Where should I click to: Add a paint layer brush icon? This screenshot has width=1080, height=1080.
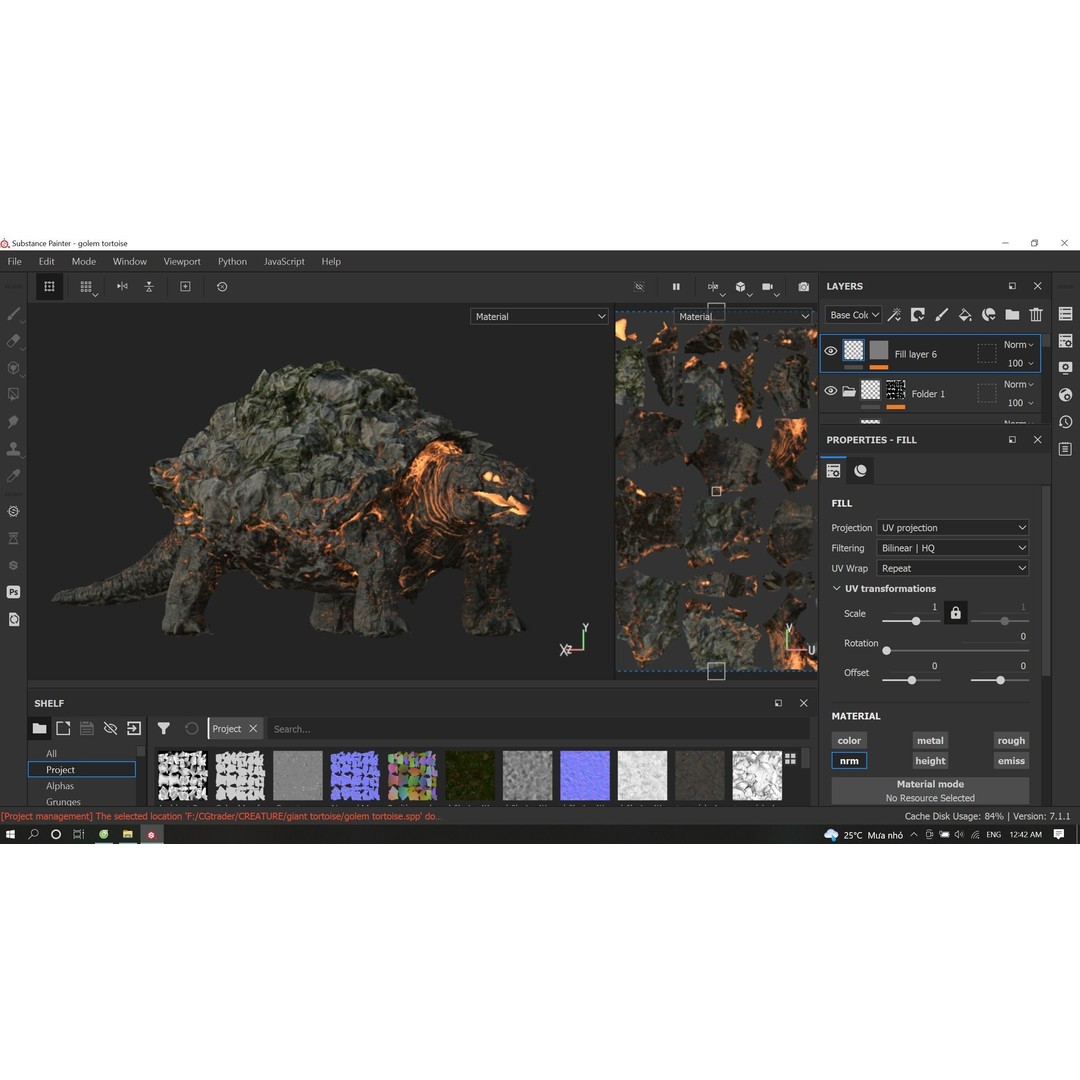[941, 315]
